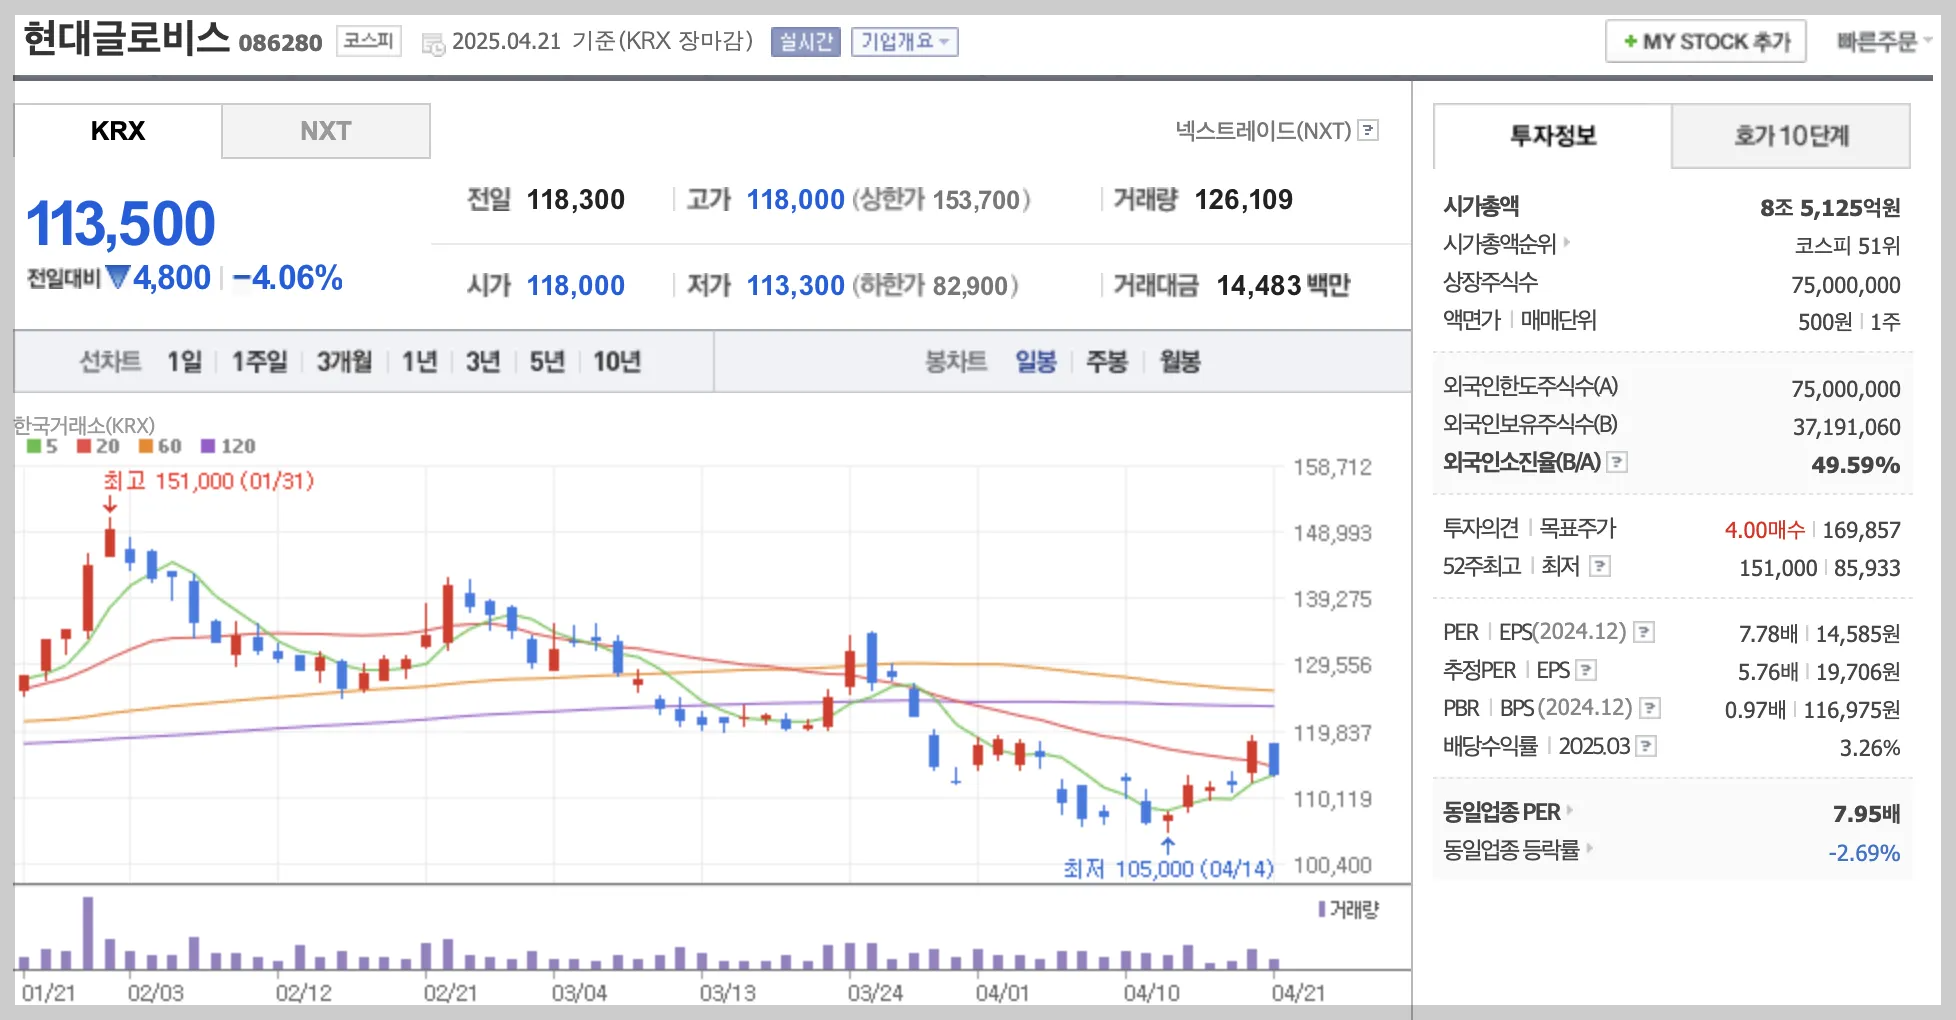Viewport: 1956px width, 1020px height.
Task: Click the 저가 value 113,300
Action: (796, 286)
